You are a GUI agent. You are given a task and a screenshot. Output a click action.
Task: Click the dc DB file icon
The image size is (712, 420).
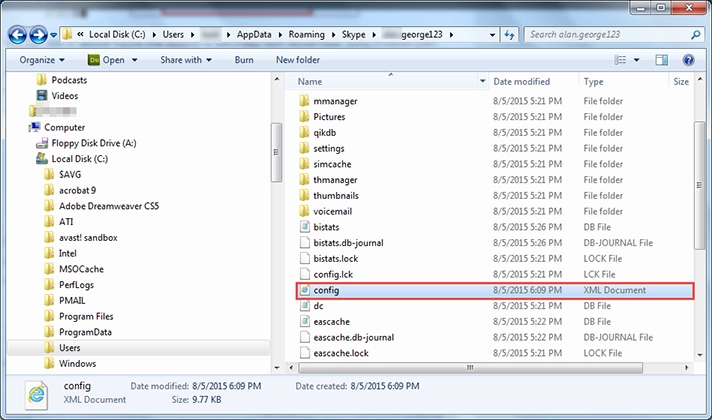click(x=304, y=306)
